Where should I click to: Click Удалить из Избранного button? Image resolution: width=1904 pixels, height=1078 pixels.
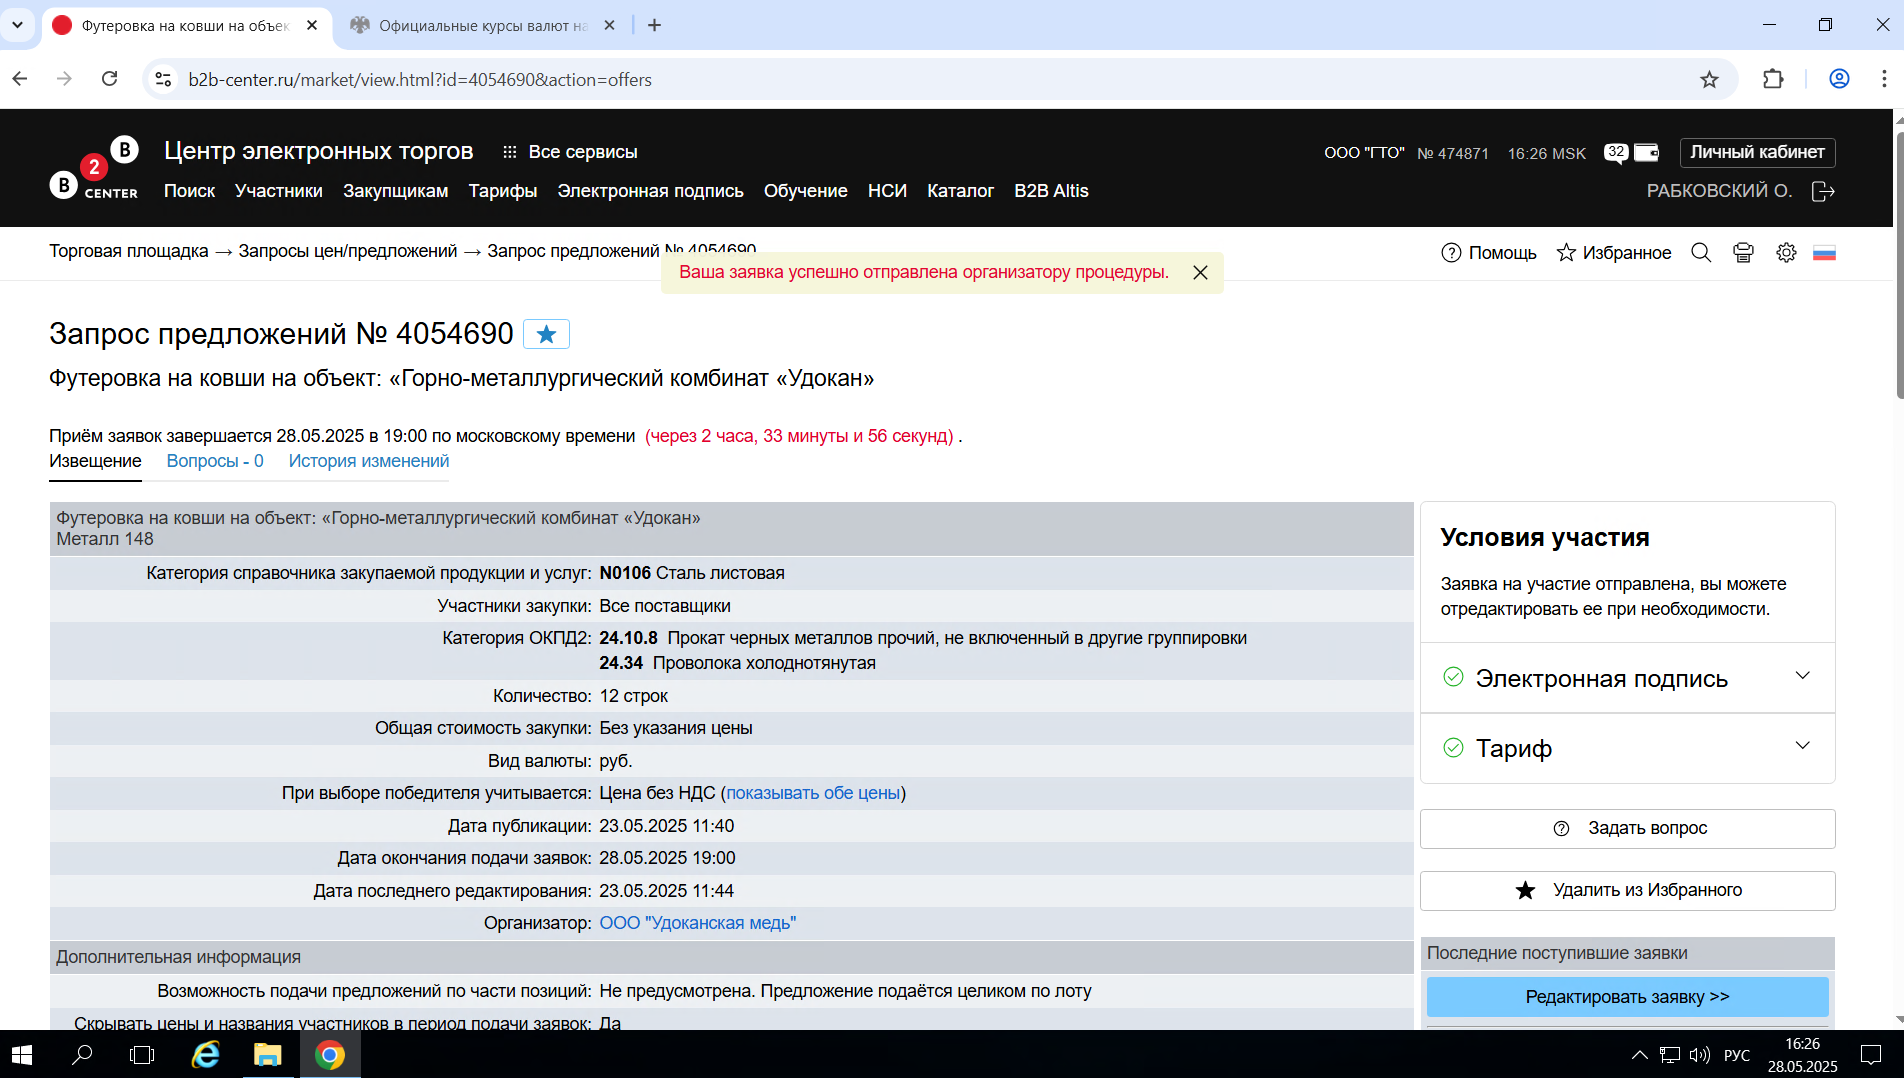(1627, 890)
